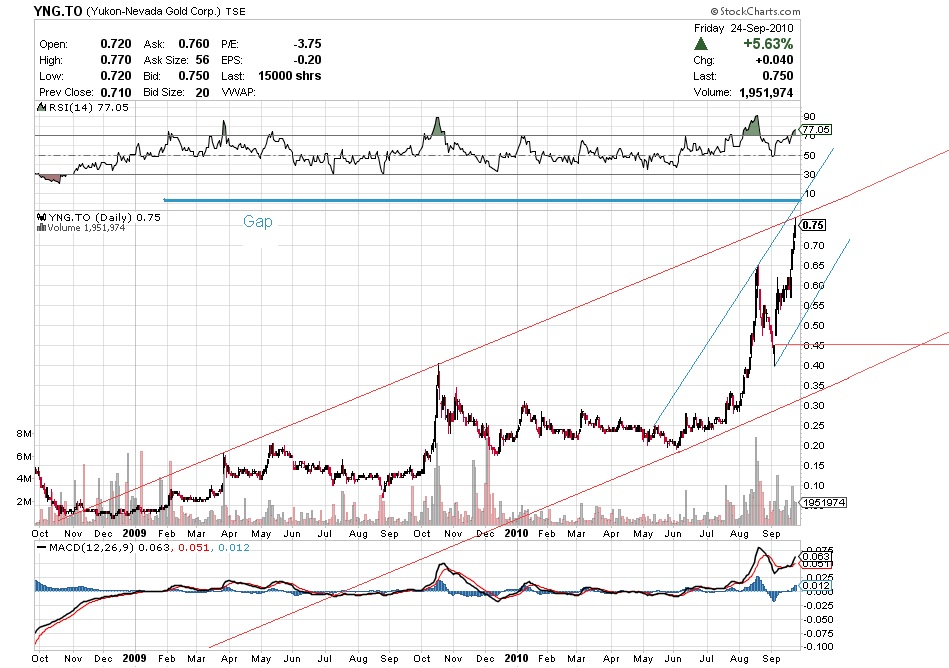The image size is (949, 668).
Task: Click the 'Gap' annotation text
Action: coord(258,221)
